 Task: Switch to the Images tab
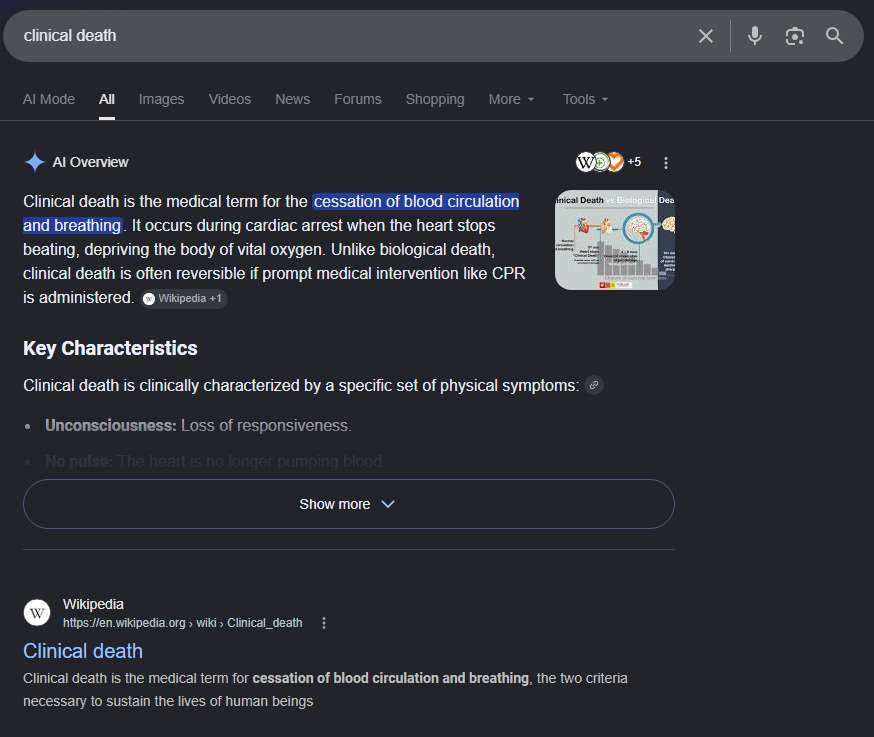[161, 99]
